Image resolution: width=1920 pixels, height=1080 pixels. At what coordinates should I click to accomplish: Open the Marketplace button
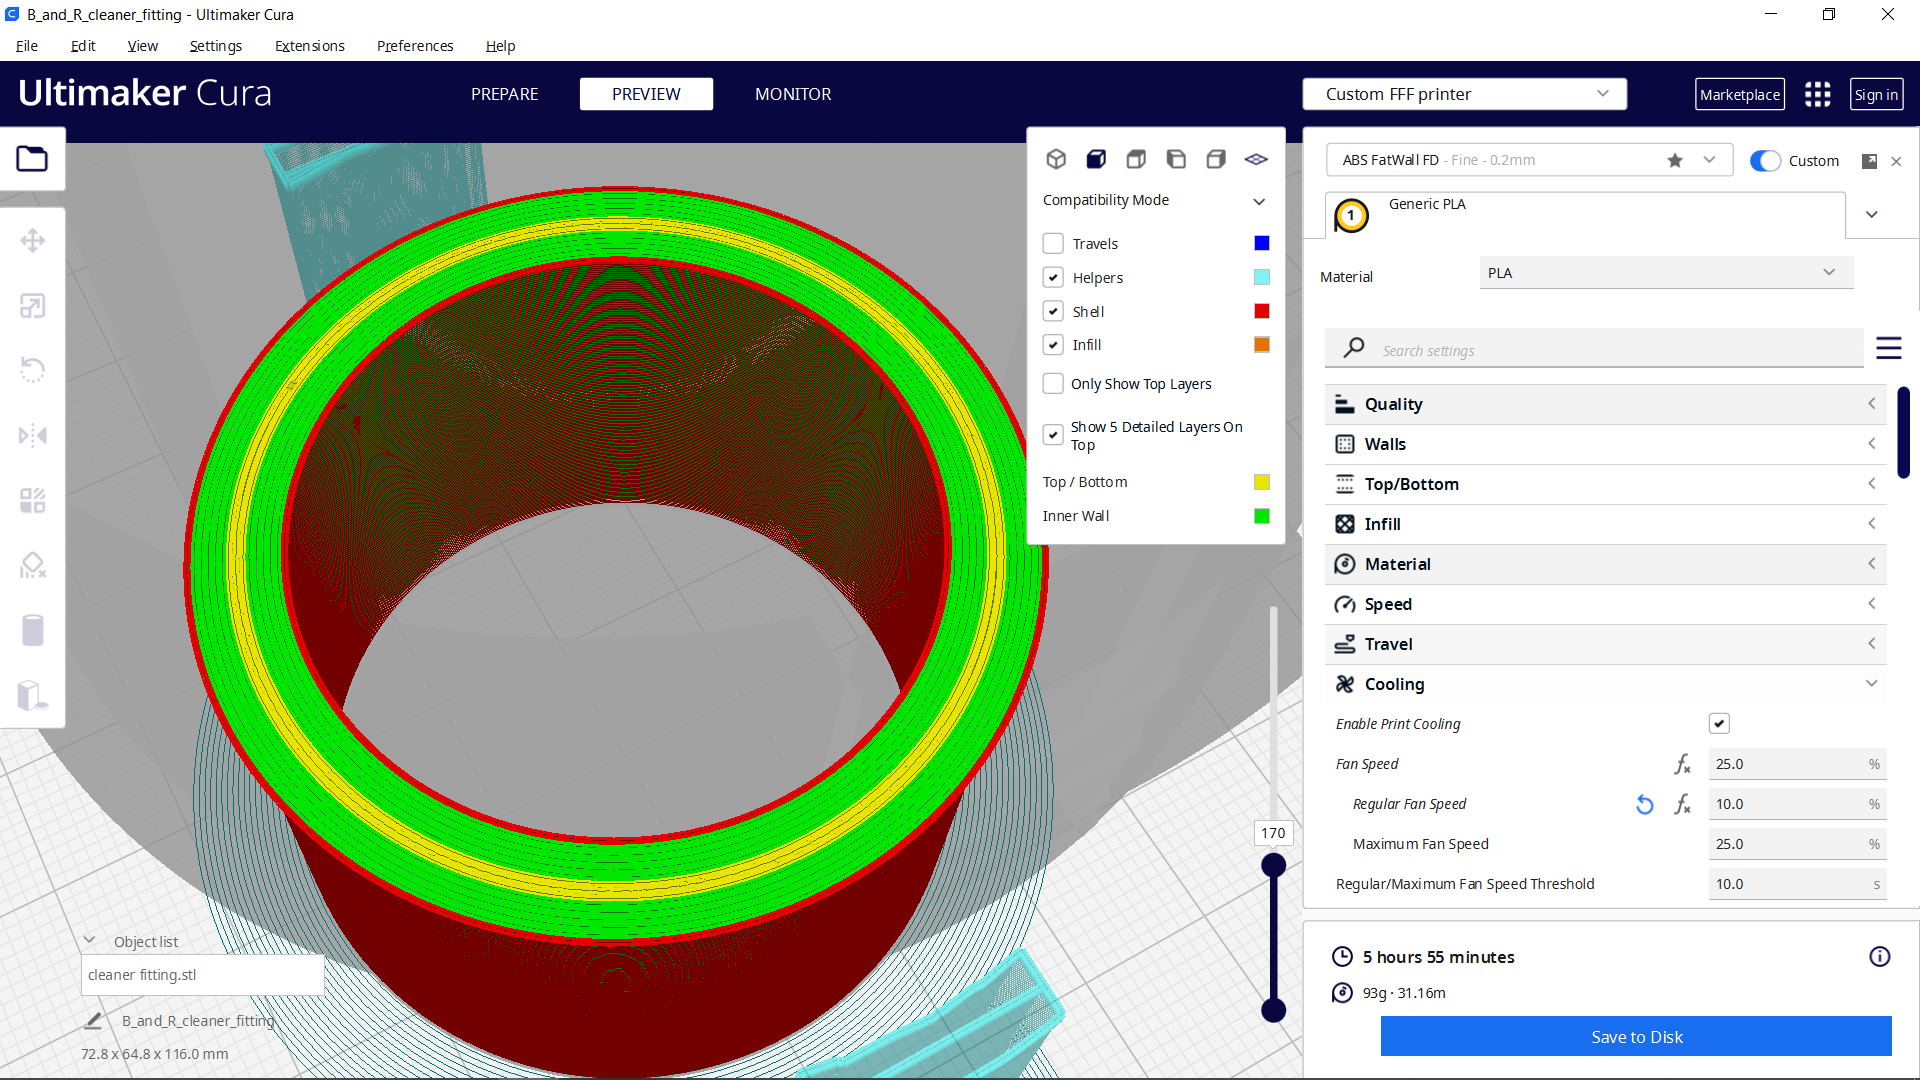click(1739, 94)
